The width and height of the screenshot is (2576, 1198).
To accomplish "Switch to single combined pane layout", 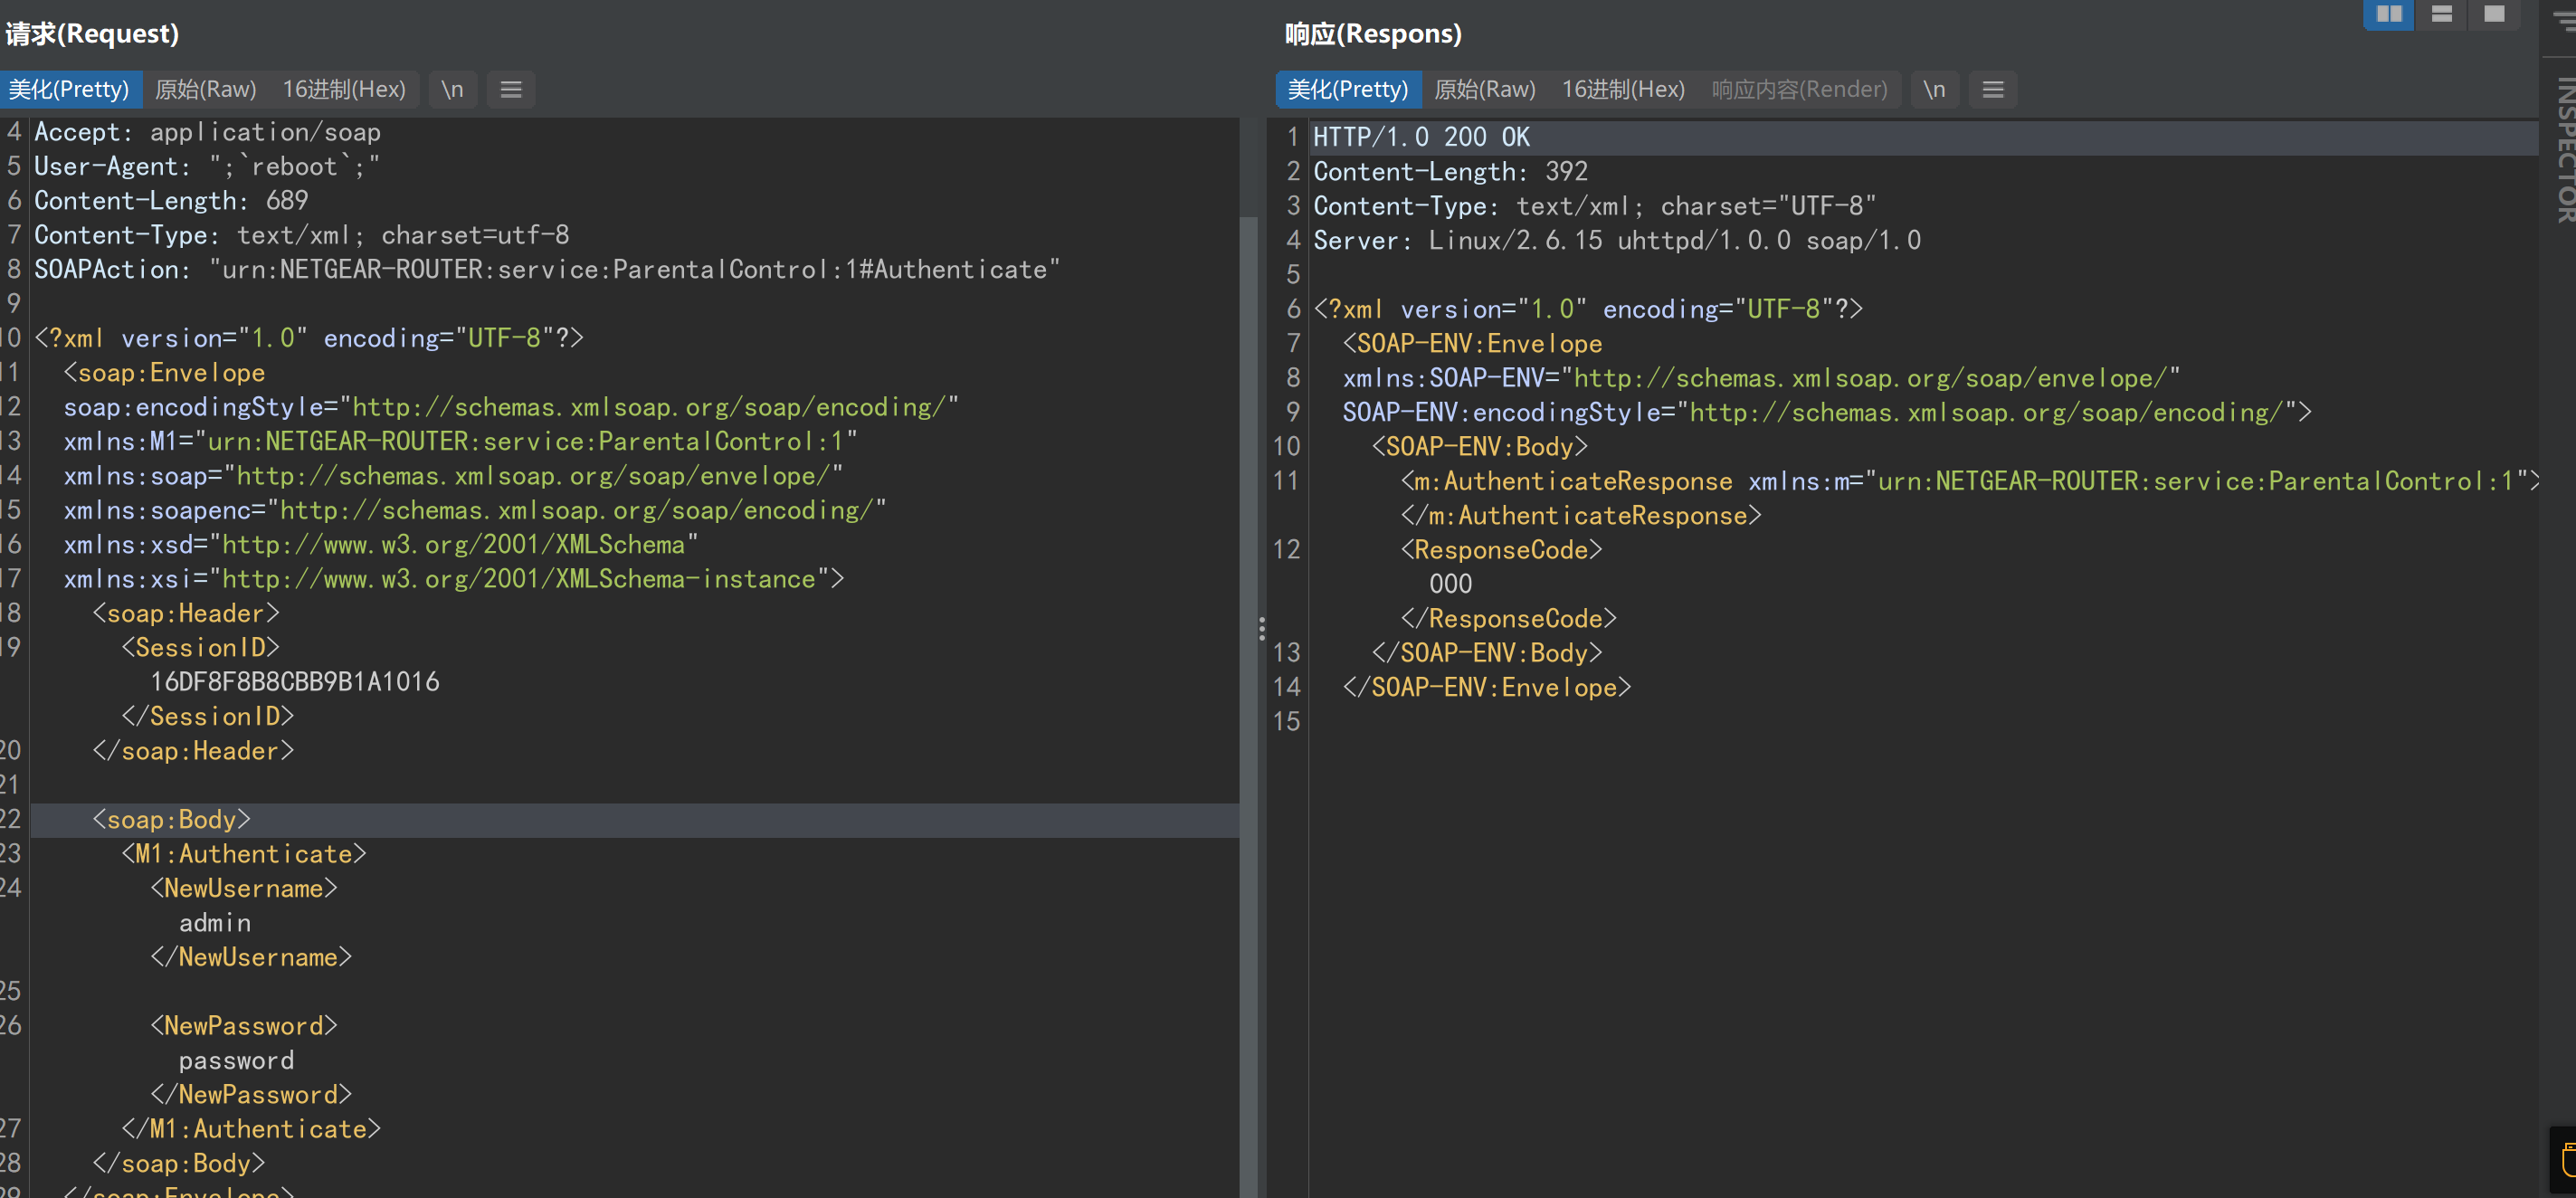I will point(2494,14).
